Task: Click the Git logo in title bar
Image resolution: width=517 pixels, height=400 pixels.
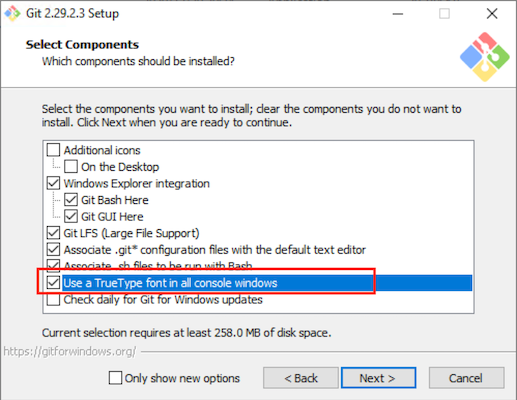Action: [12, 14]
